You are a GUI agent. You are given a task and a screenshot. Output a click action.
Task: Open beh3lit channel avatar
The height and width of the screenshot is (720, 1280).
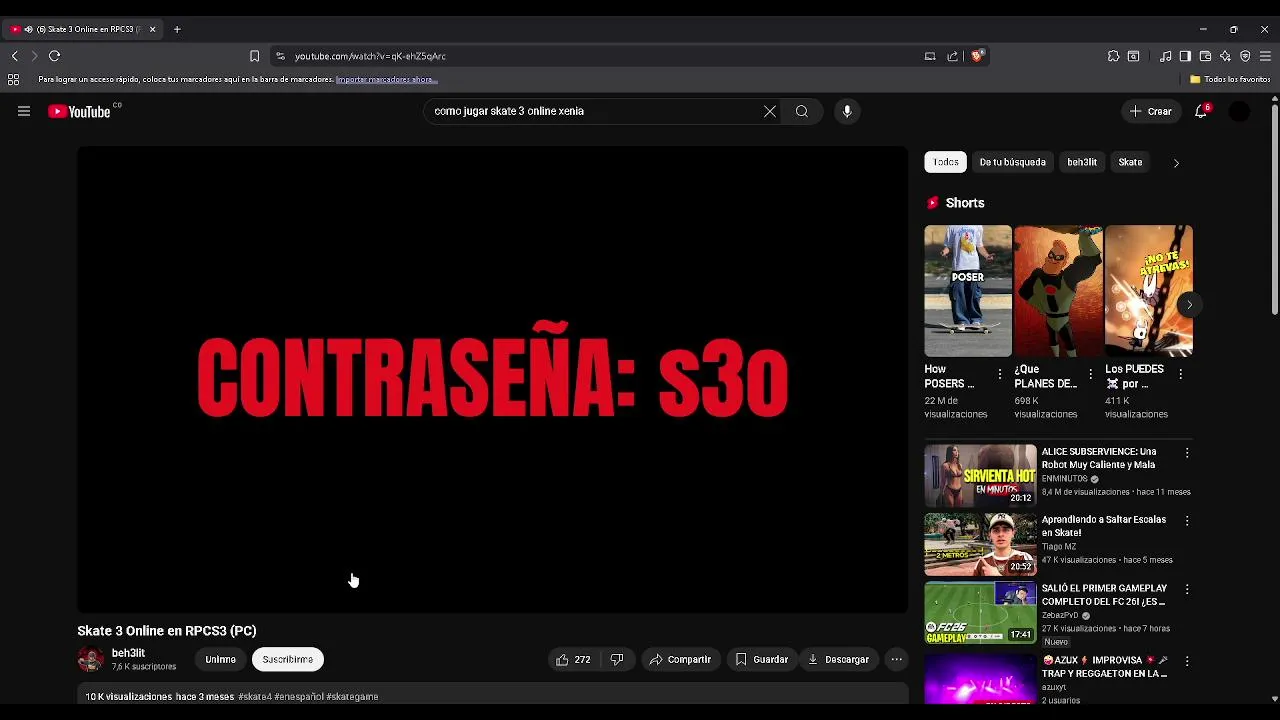click(x=90, y=659)
